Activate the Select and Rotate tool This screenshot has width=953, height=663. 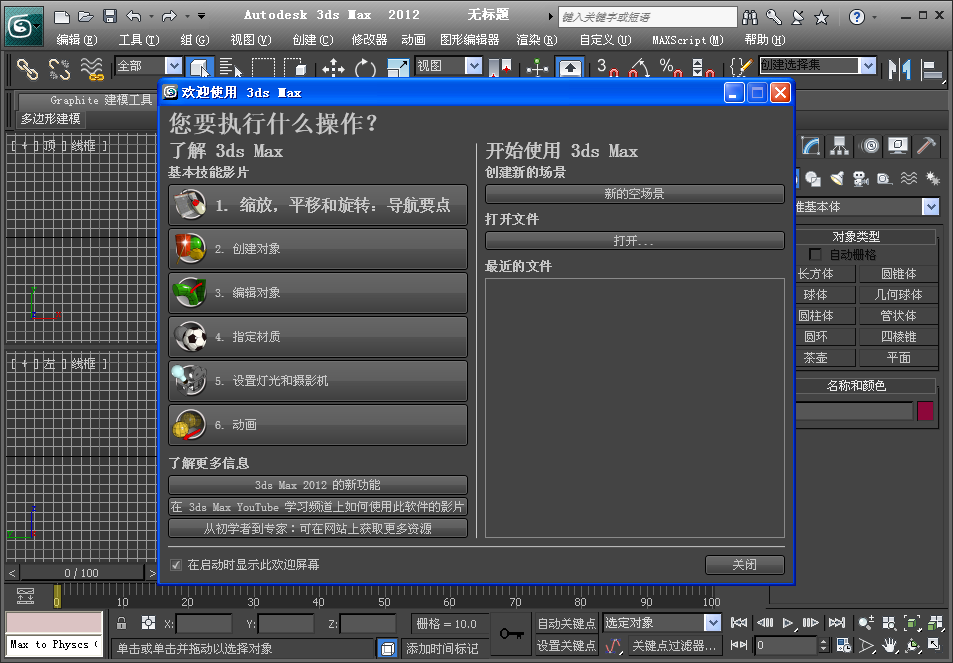pyautogui.click(x=365, y=67)
